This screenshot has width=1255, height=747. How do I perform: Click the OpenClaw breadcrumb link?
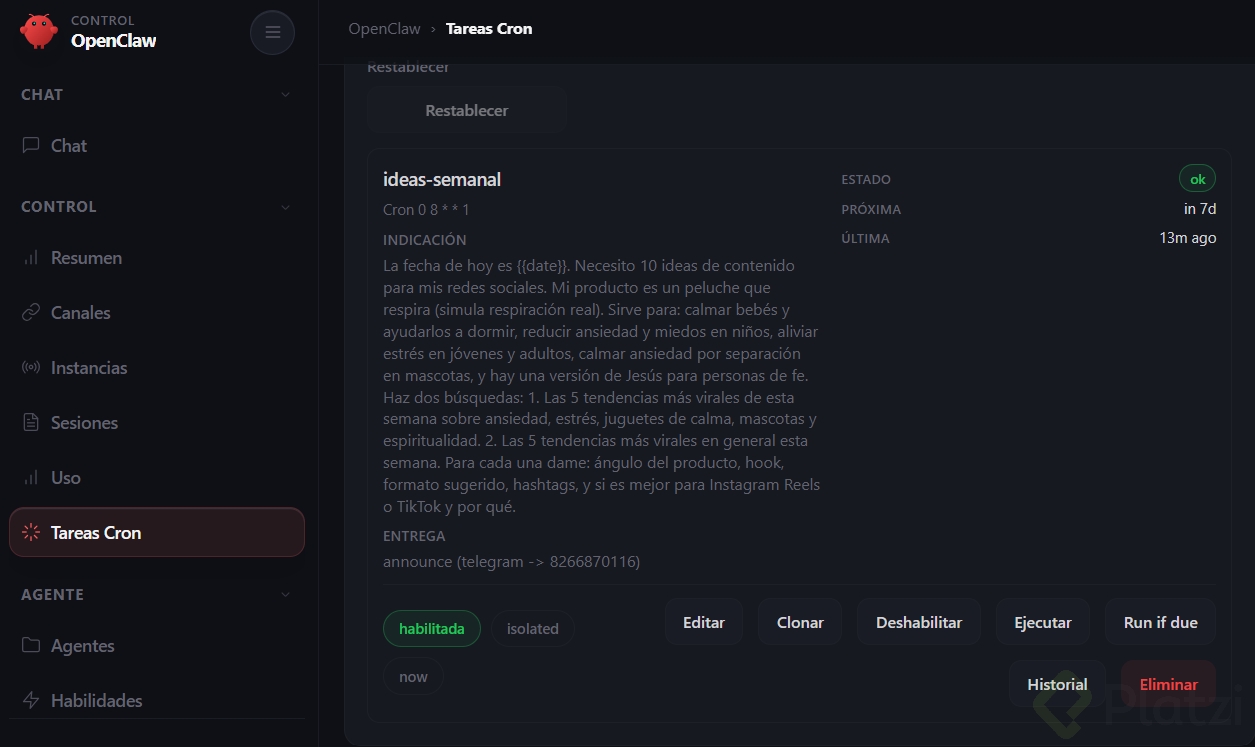tap(384, 29)
